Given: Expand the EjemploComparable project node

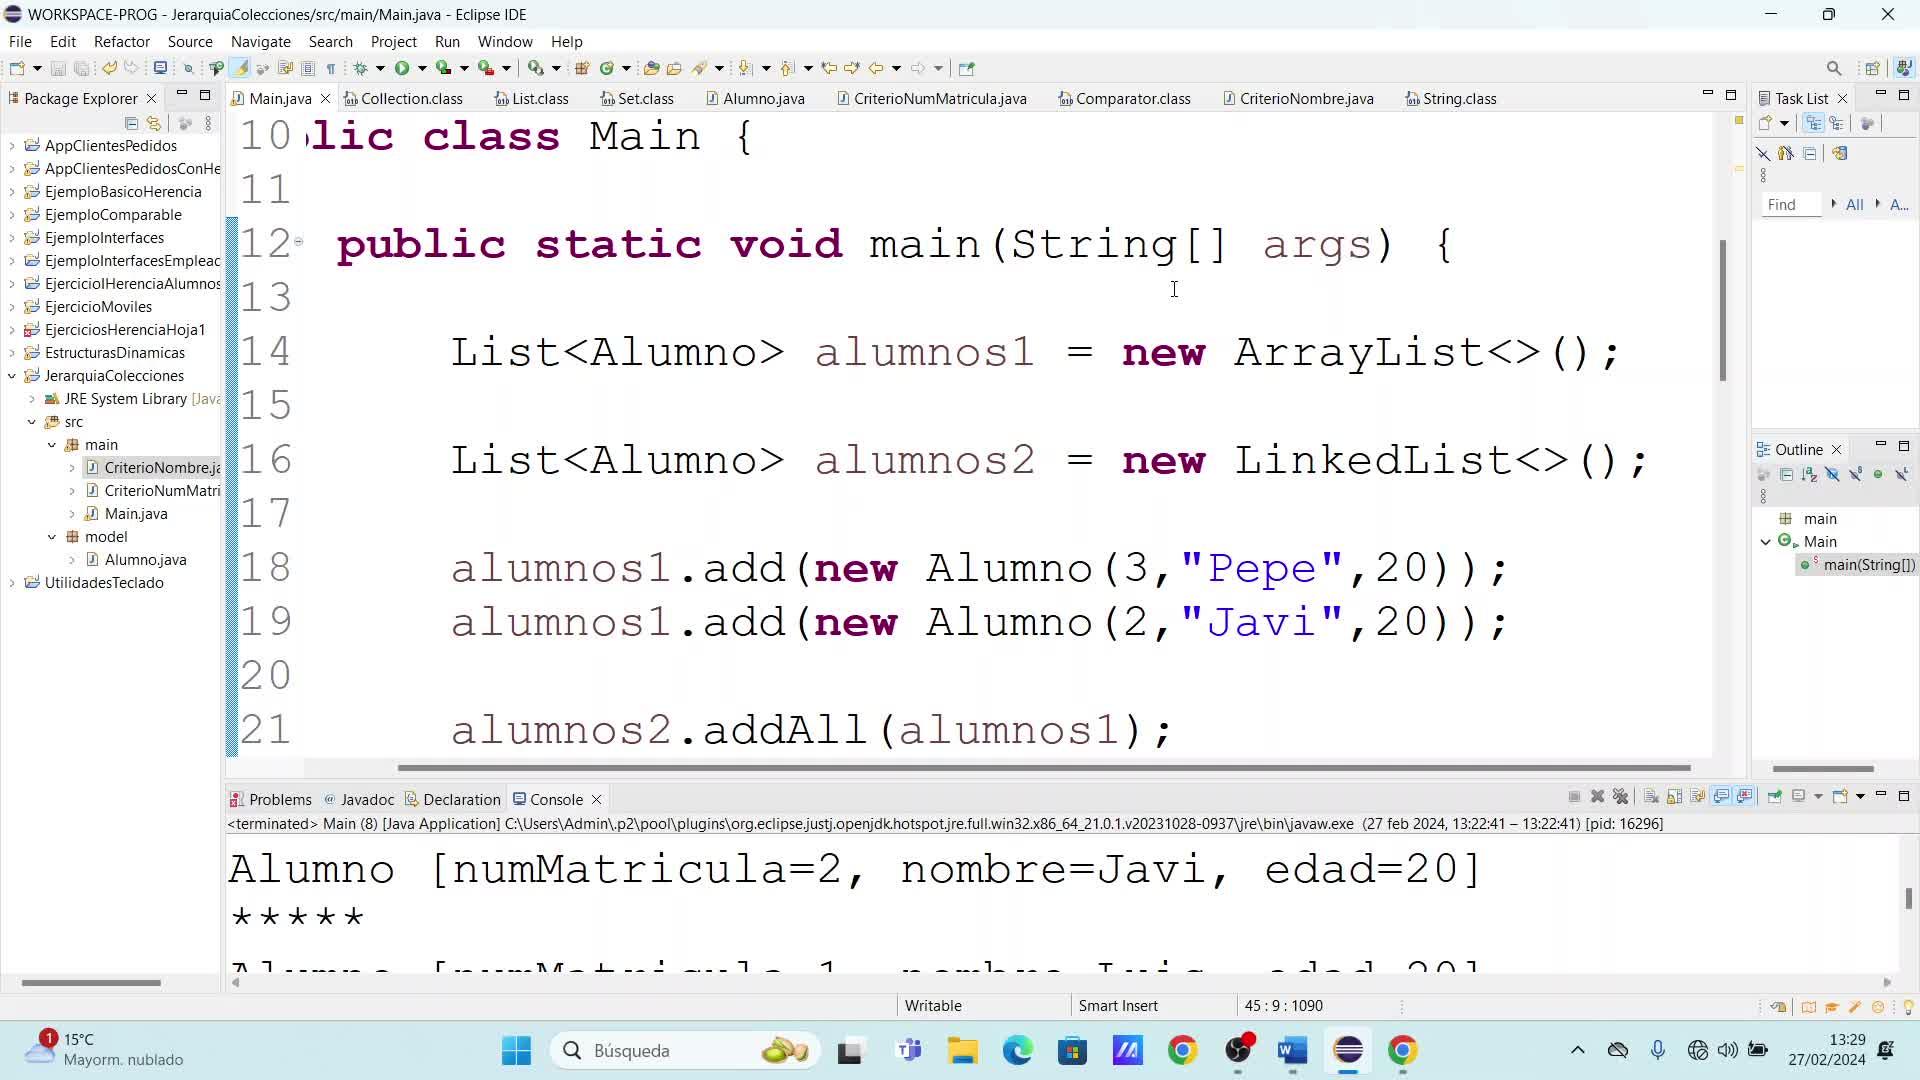Looking at the screenshot, I should (x=12, y=215).
